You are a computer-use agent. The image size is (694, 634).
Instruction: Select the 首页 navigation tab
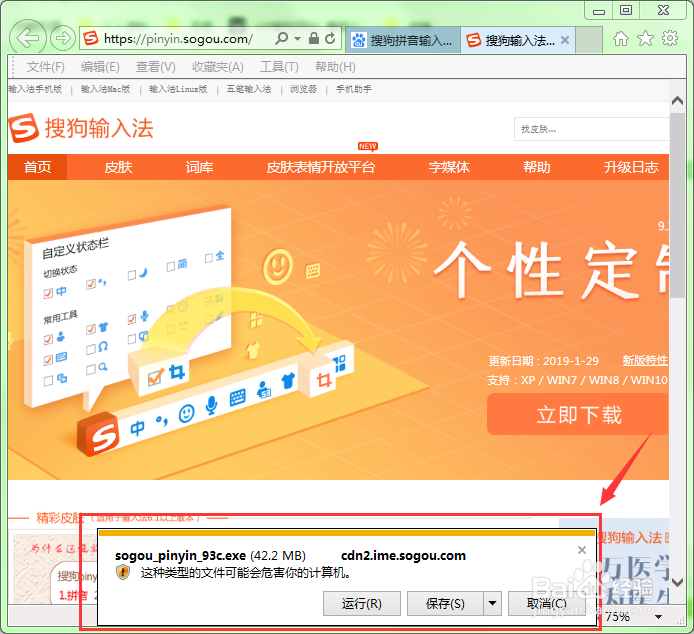click(x=37, y=167)
